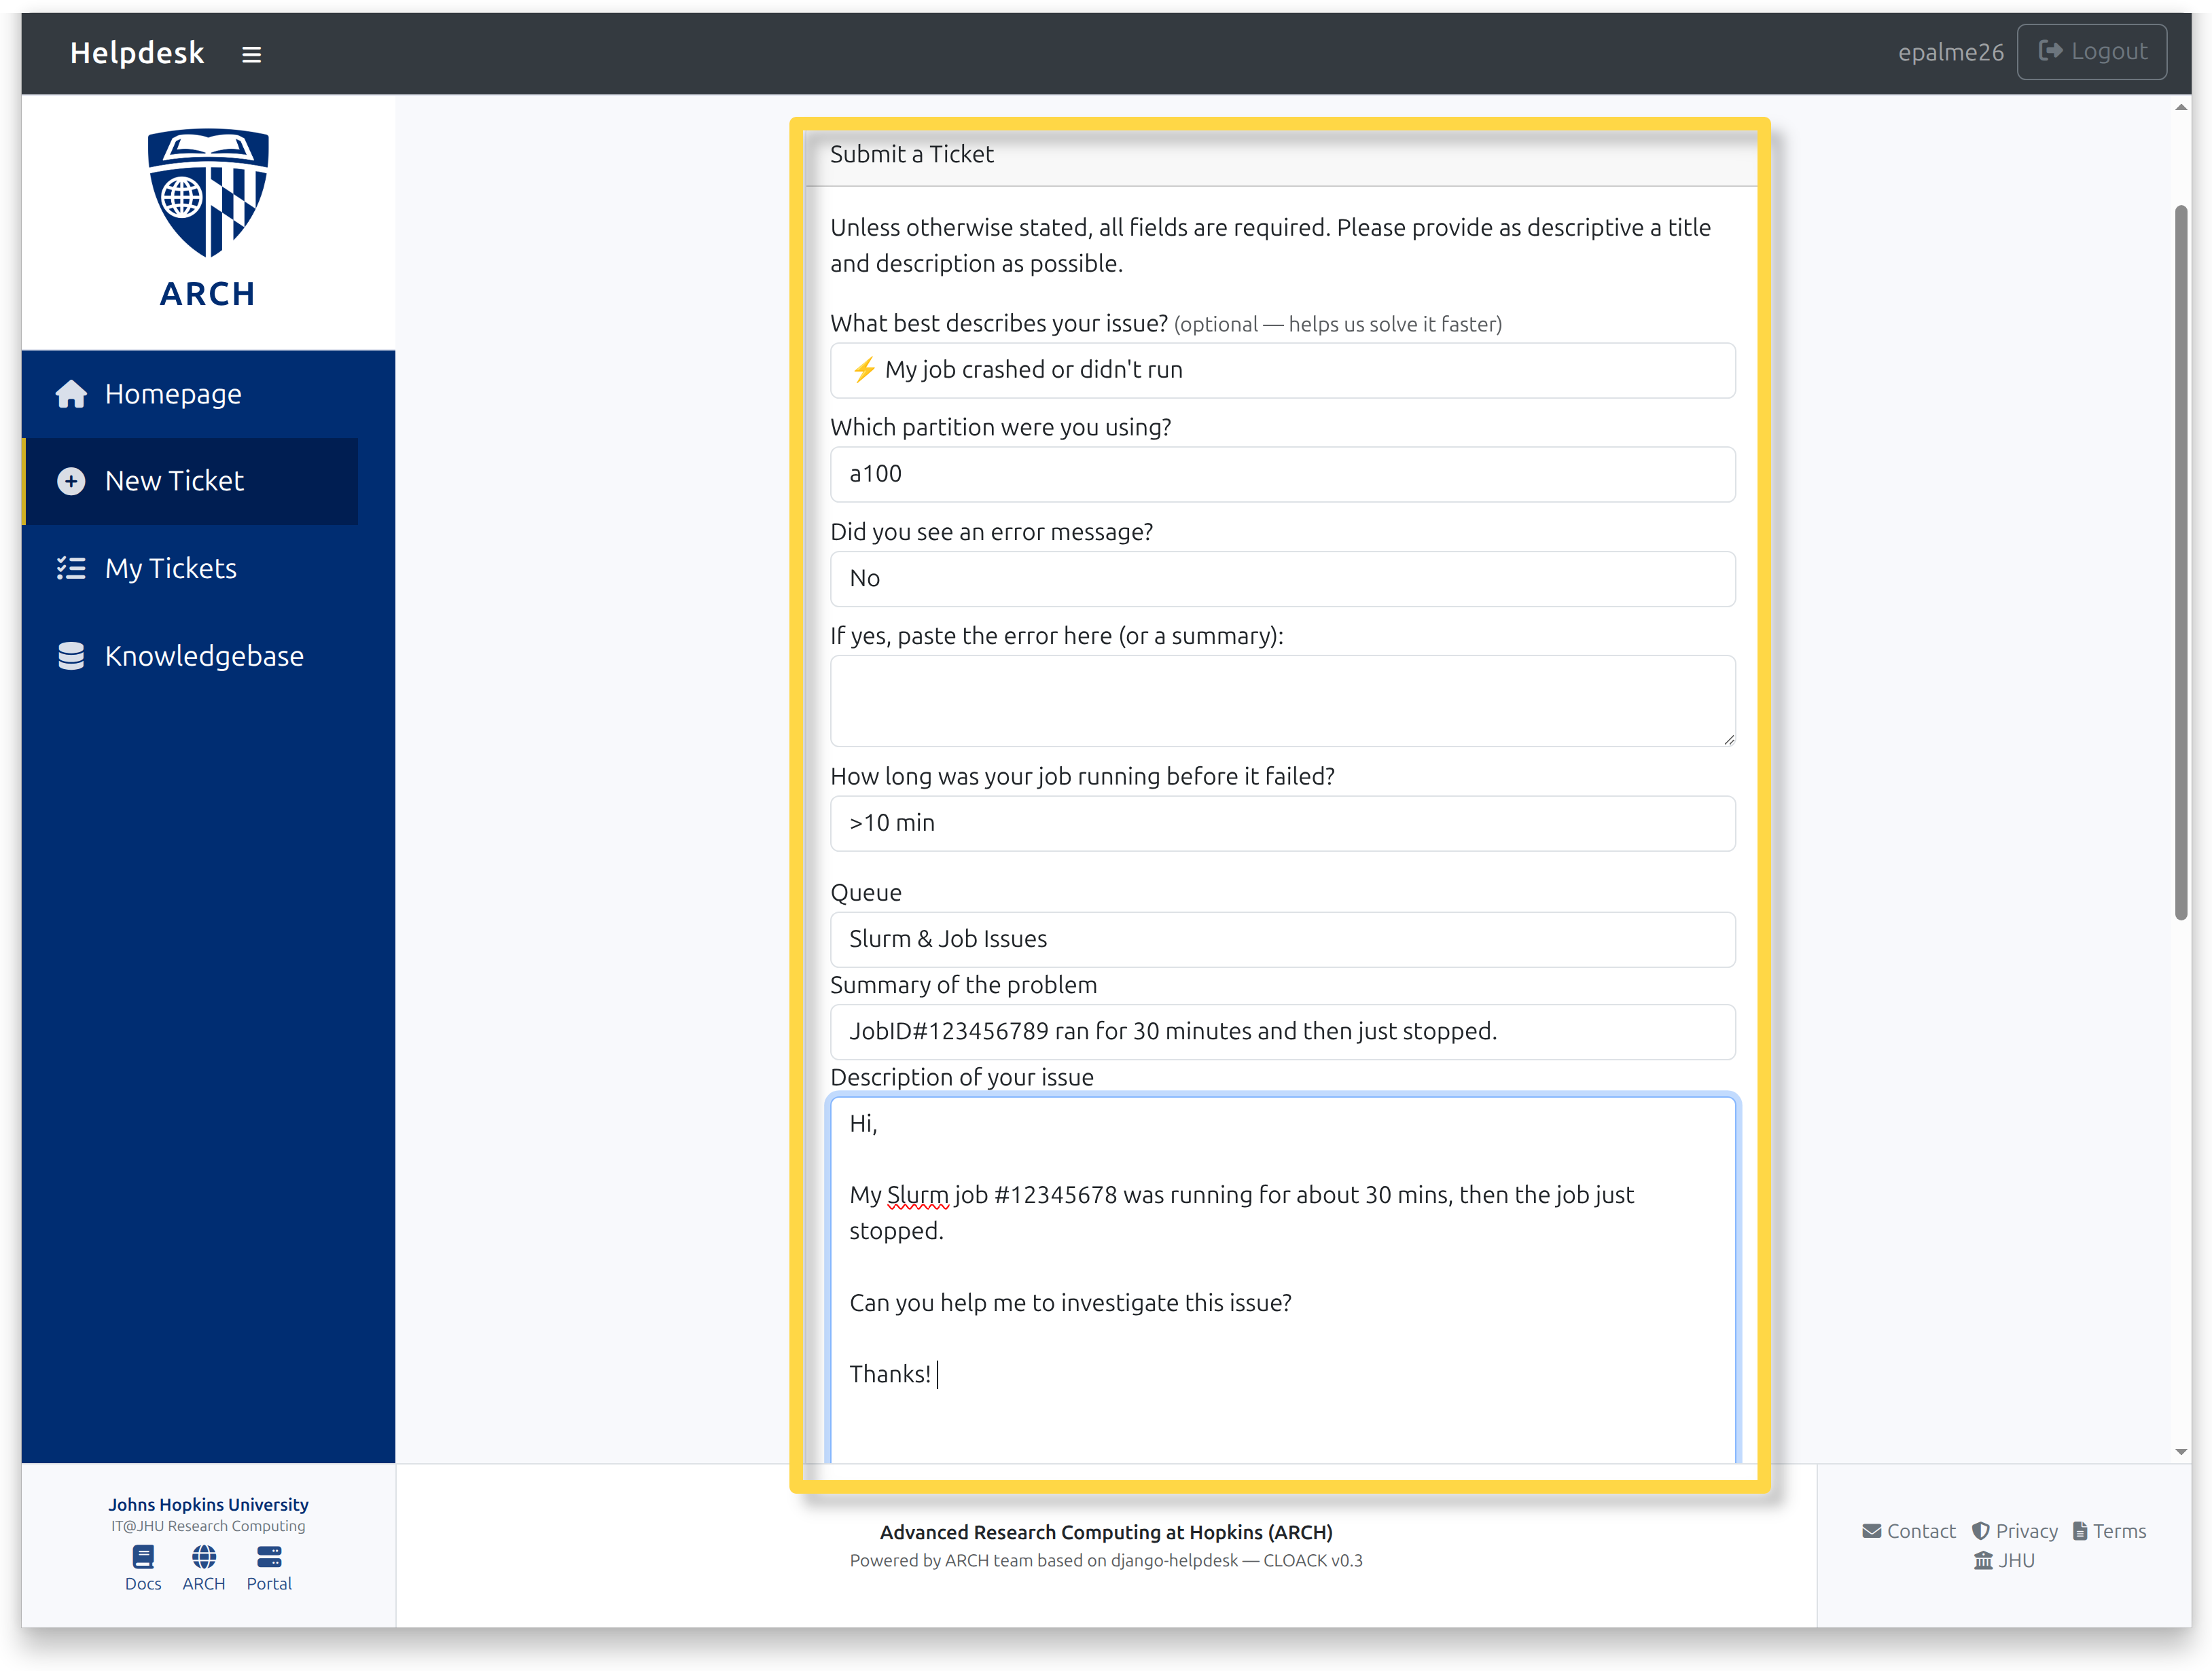
Task: Open the ARCH globe icon in footer
Action: (204, 1557)
